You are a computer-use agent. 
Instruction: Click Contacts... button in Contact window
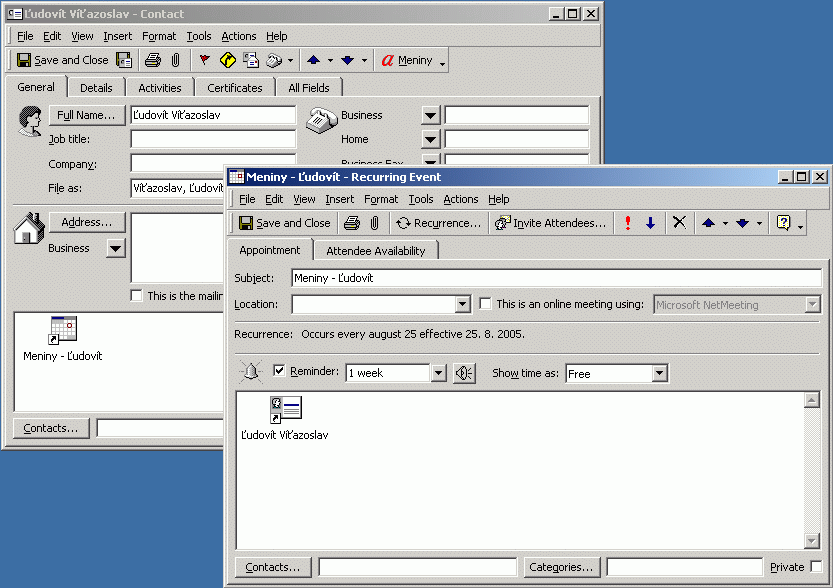click(x=50, y=428)
